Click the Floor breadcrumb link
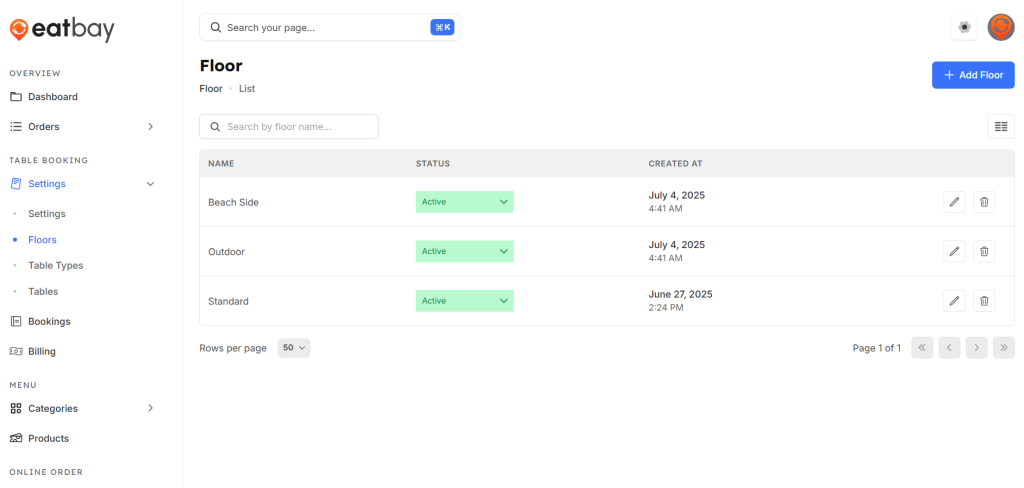Screen dimensions: 1024x488 [x=211, y=89]
